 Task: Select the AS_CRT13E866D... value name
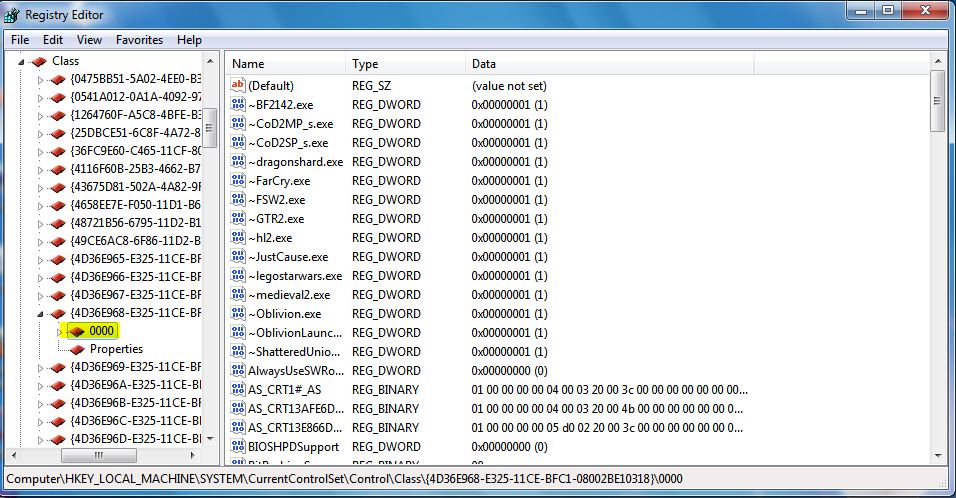[296, 427]
